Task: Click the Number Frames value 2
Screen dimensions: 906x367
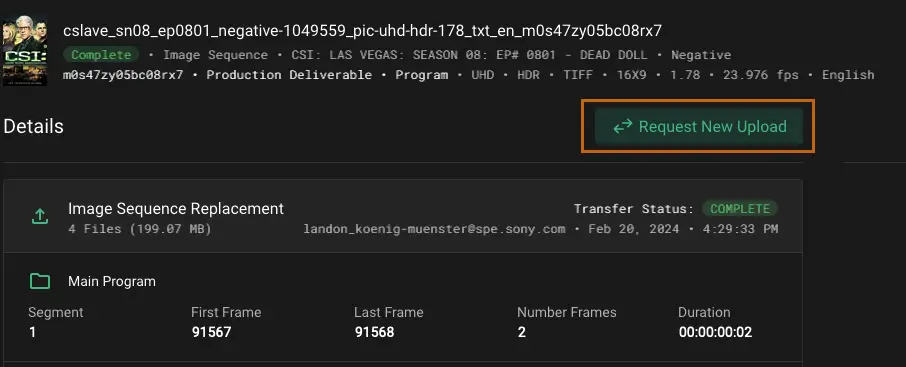Action: click(x=521, y=332)
